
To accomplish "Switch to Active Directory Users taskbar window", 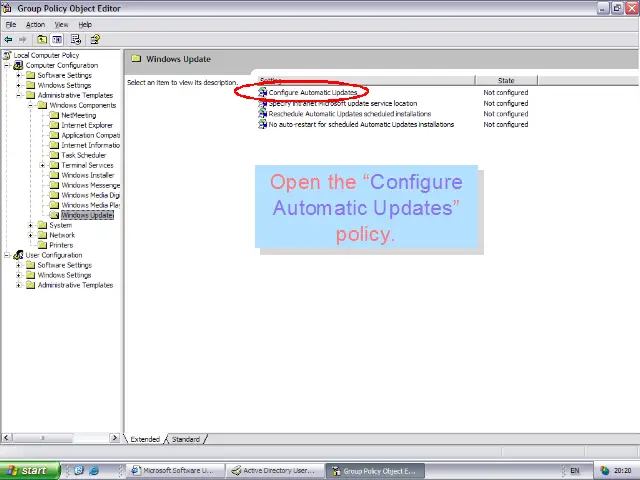I will tap(275, 471).
